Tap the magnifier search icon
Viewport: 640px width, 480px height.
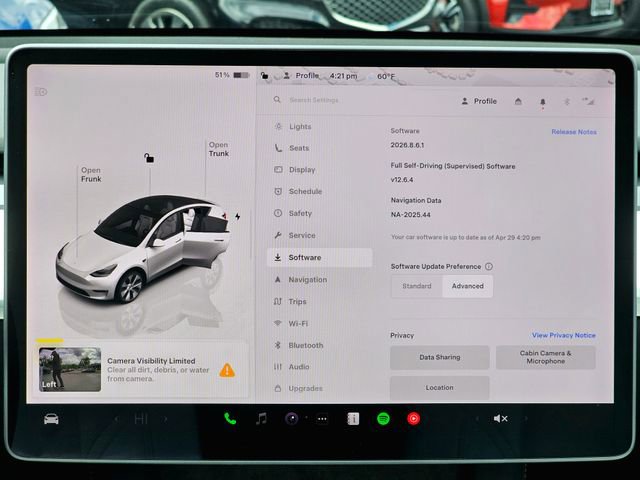277,100
